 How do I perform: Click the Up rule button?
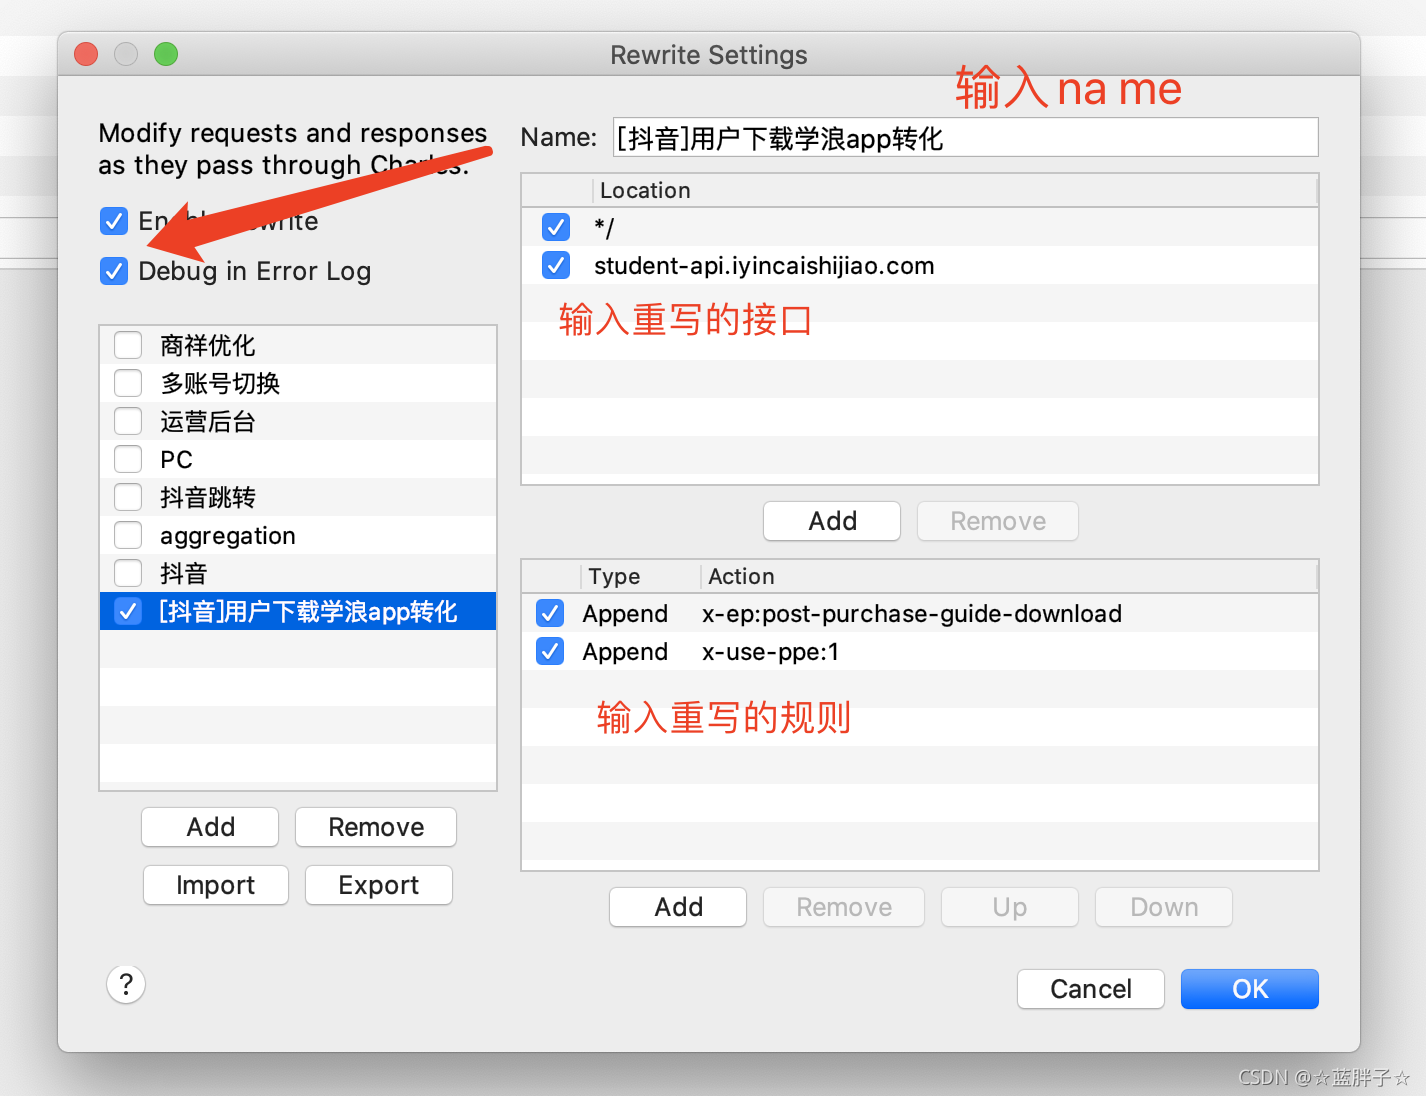click(1010, 907)
